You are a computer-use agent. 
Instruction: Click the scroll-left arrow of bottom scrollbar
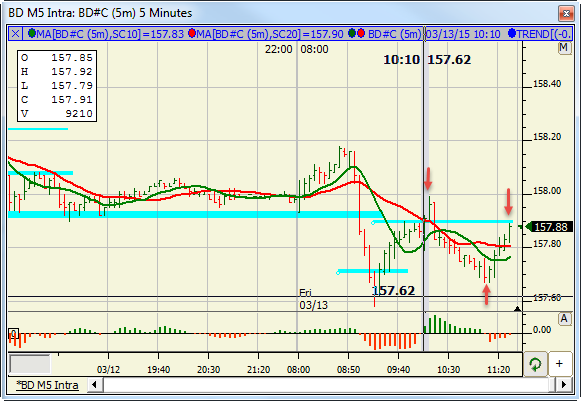pos(94,385)
